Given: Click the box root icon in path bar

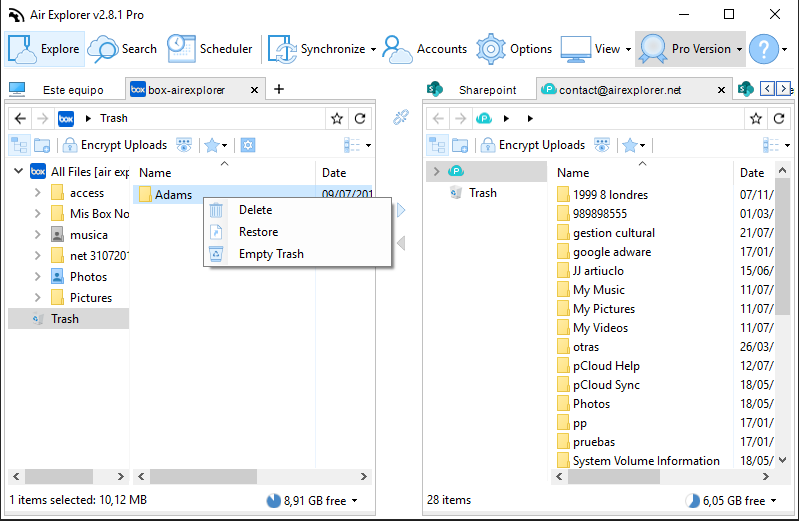Looking at the screenshot, I should [66, 119].
